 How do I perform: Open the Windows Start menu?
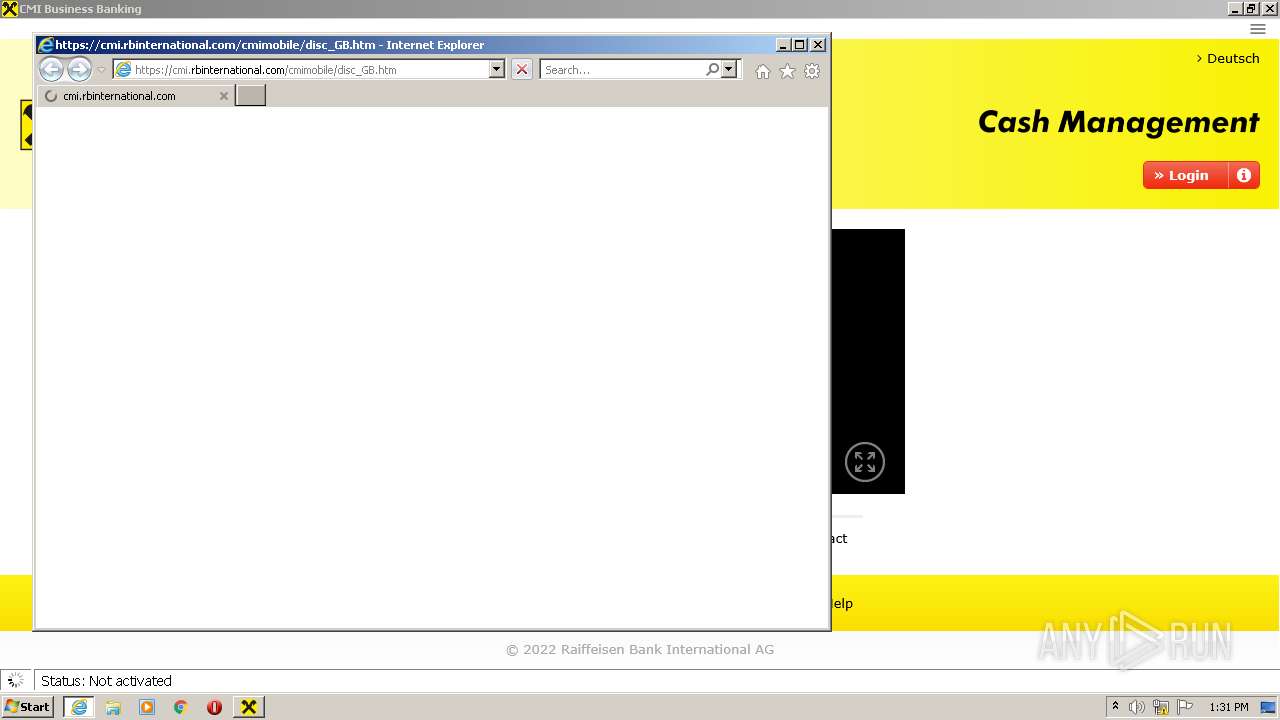click(27, 706)
